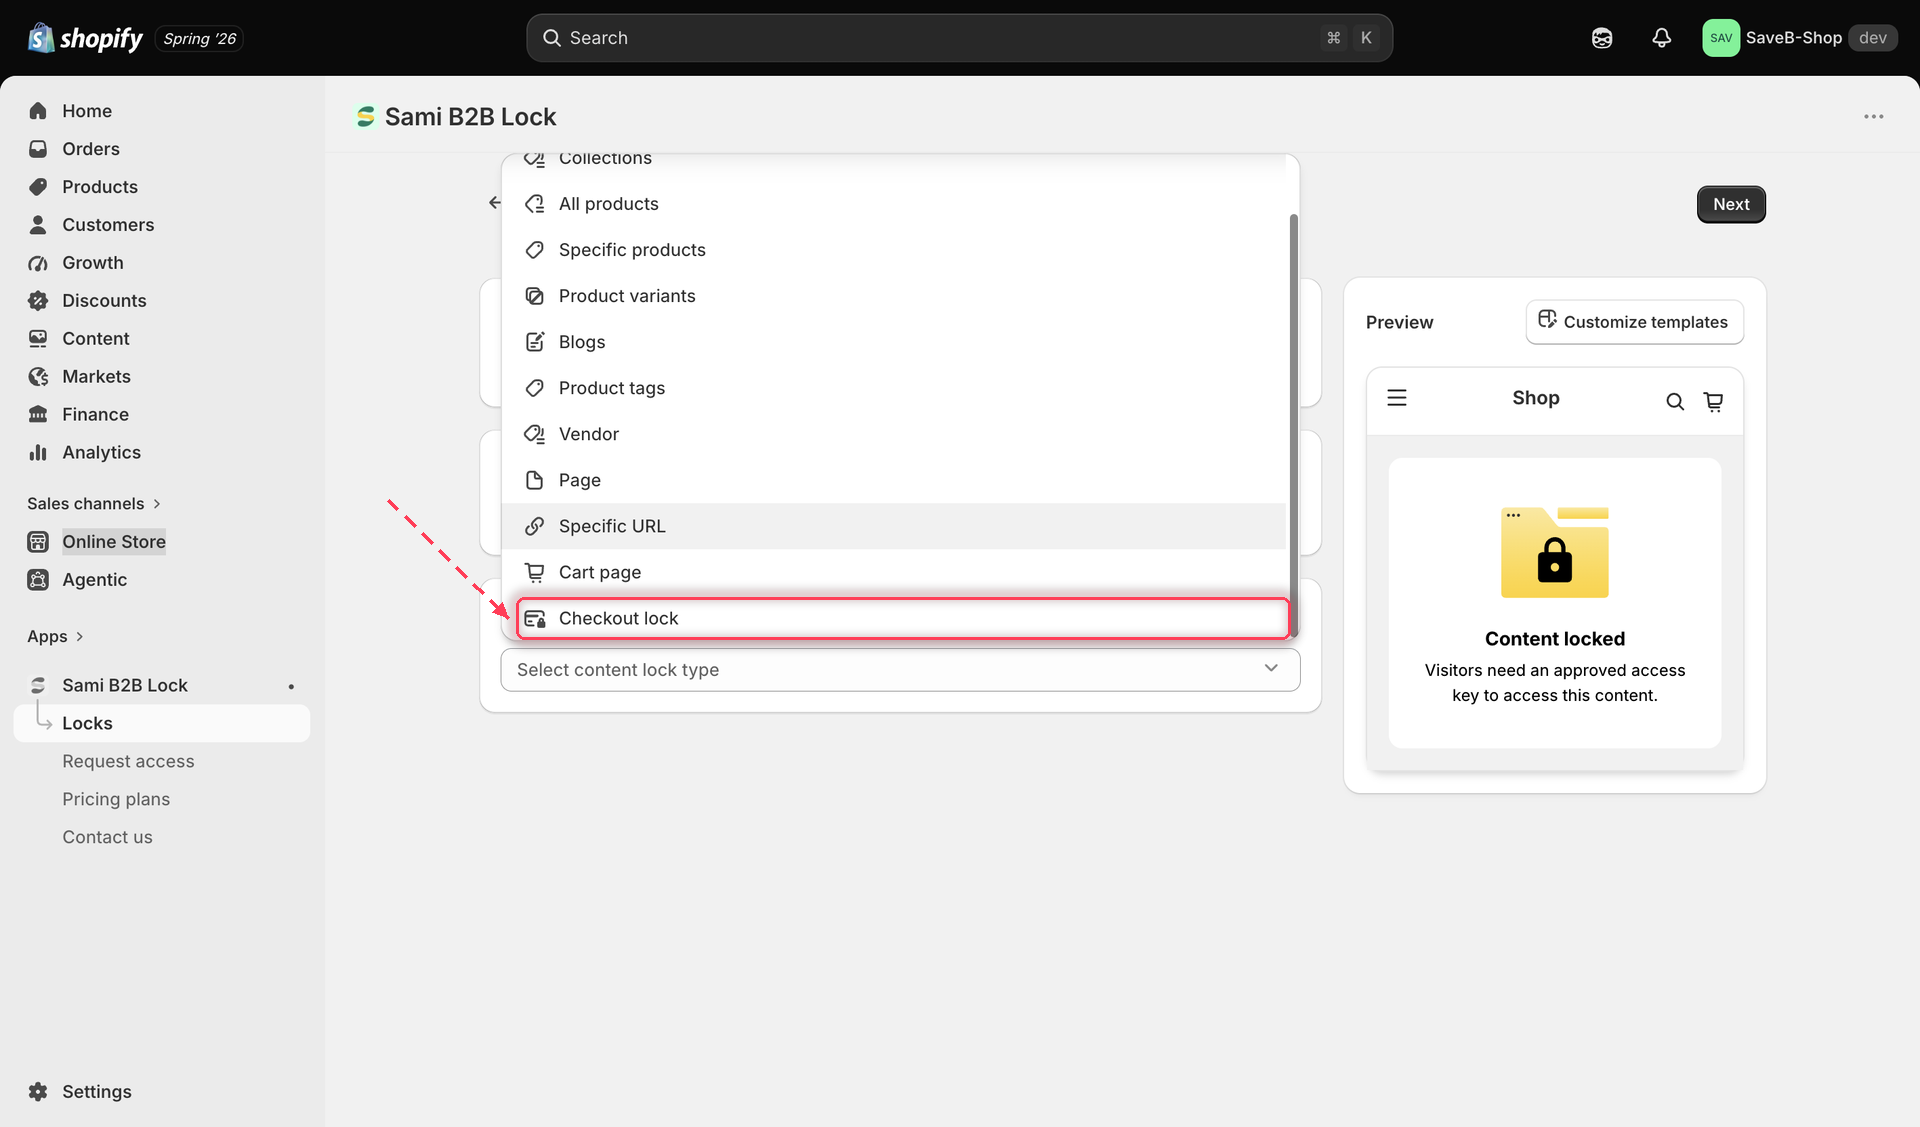Open Pricing plans in sidebar
The width and height of the screenshot is (1920, 1127).
point(116,800)
